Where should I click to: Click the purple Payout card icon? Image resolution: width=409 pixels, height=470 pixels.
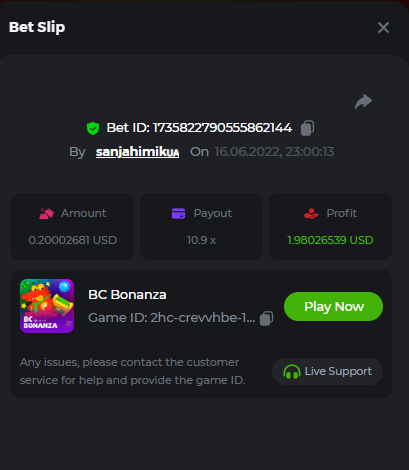178,213
